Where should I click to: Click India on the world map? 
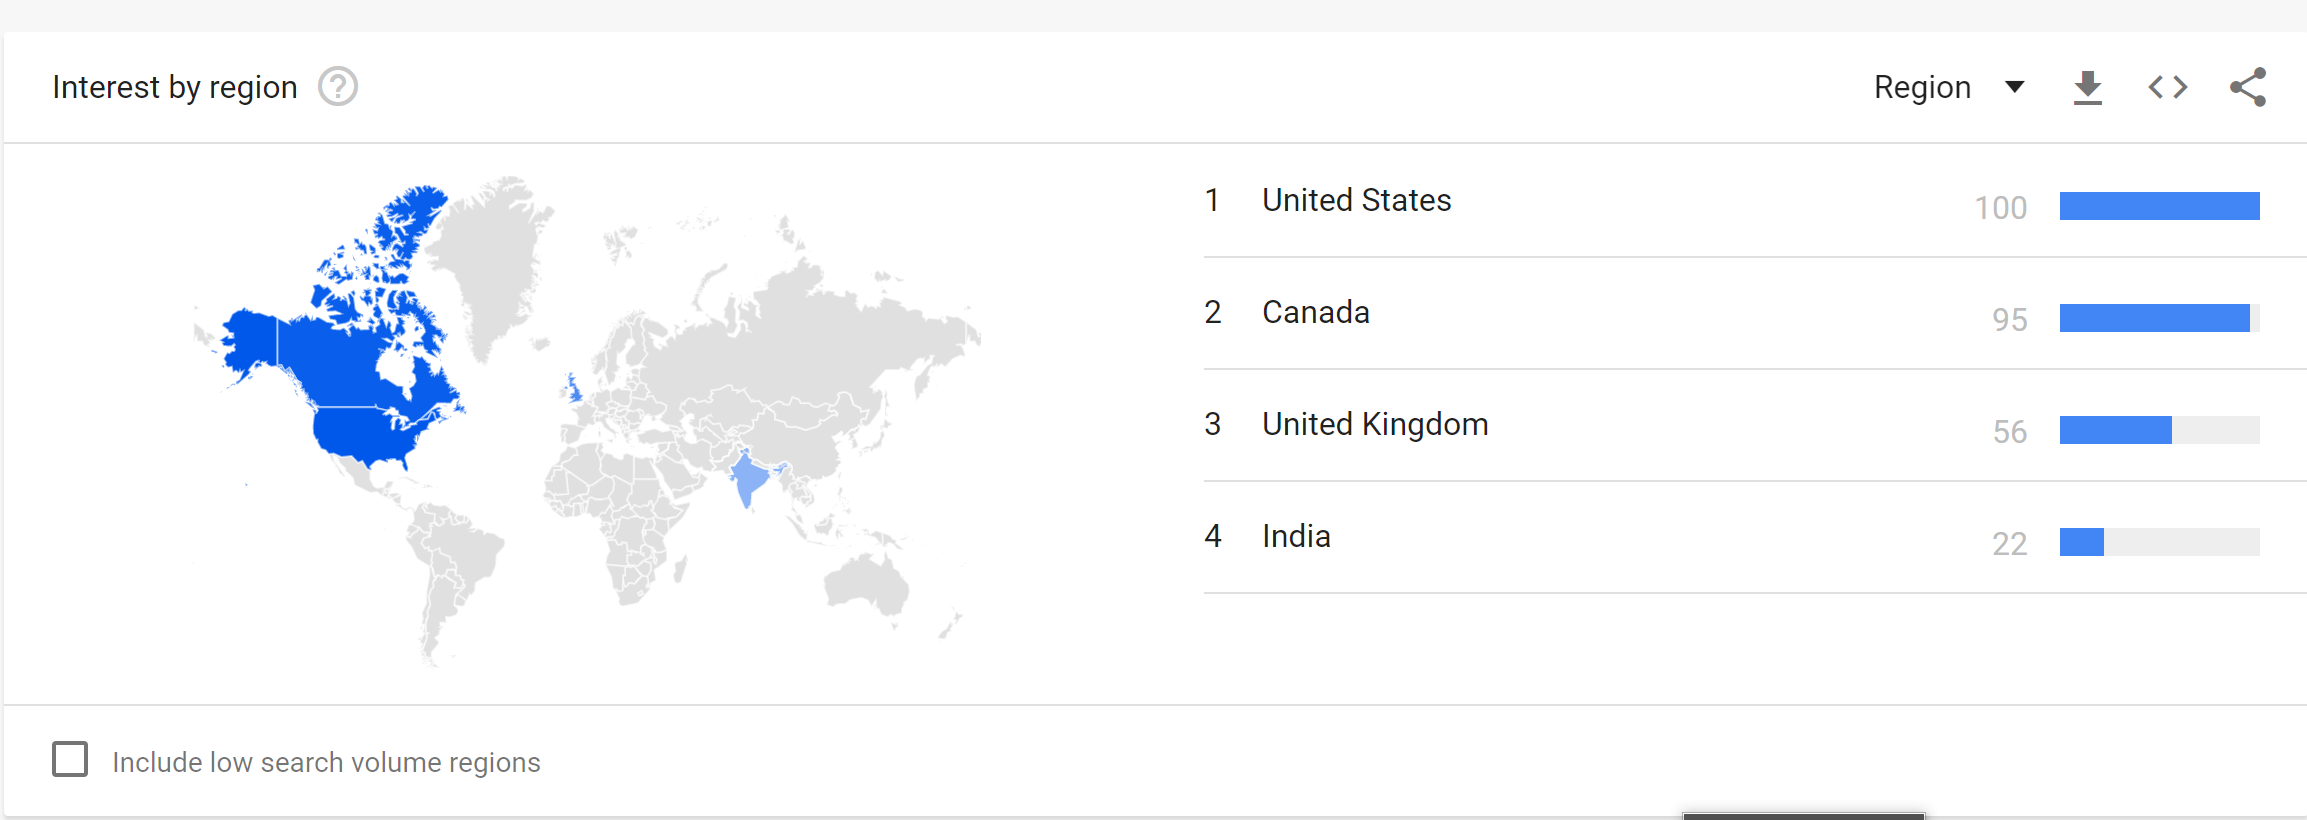tap(748, 478)
